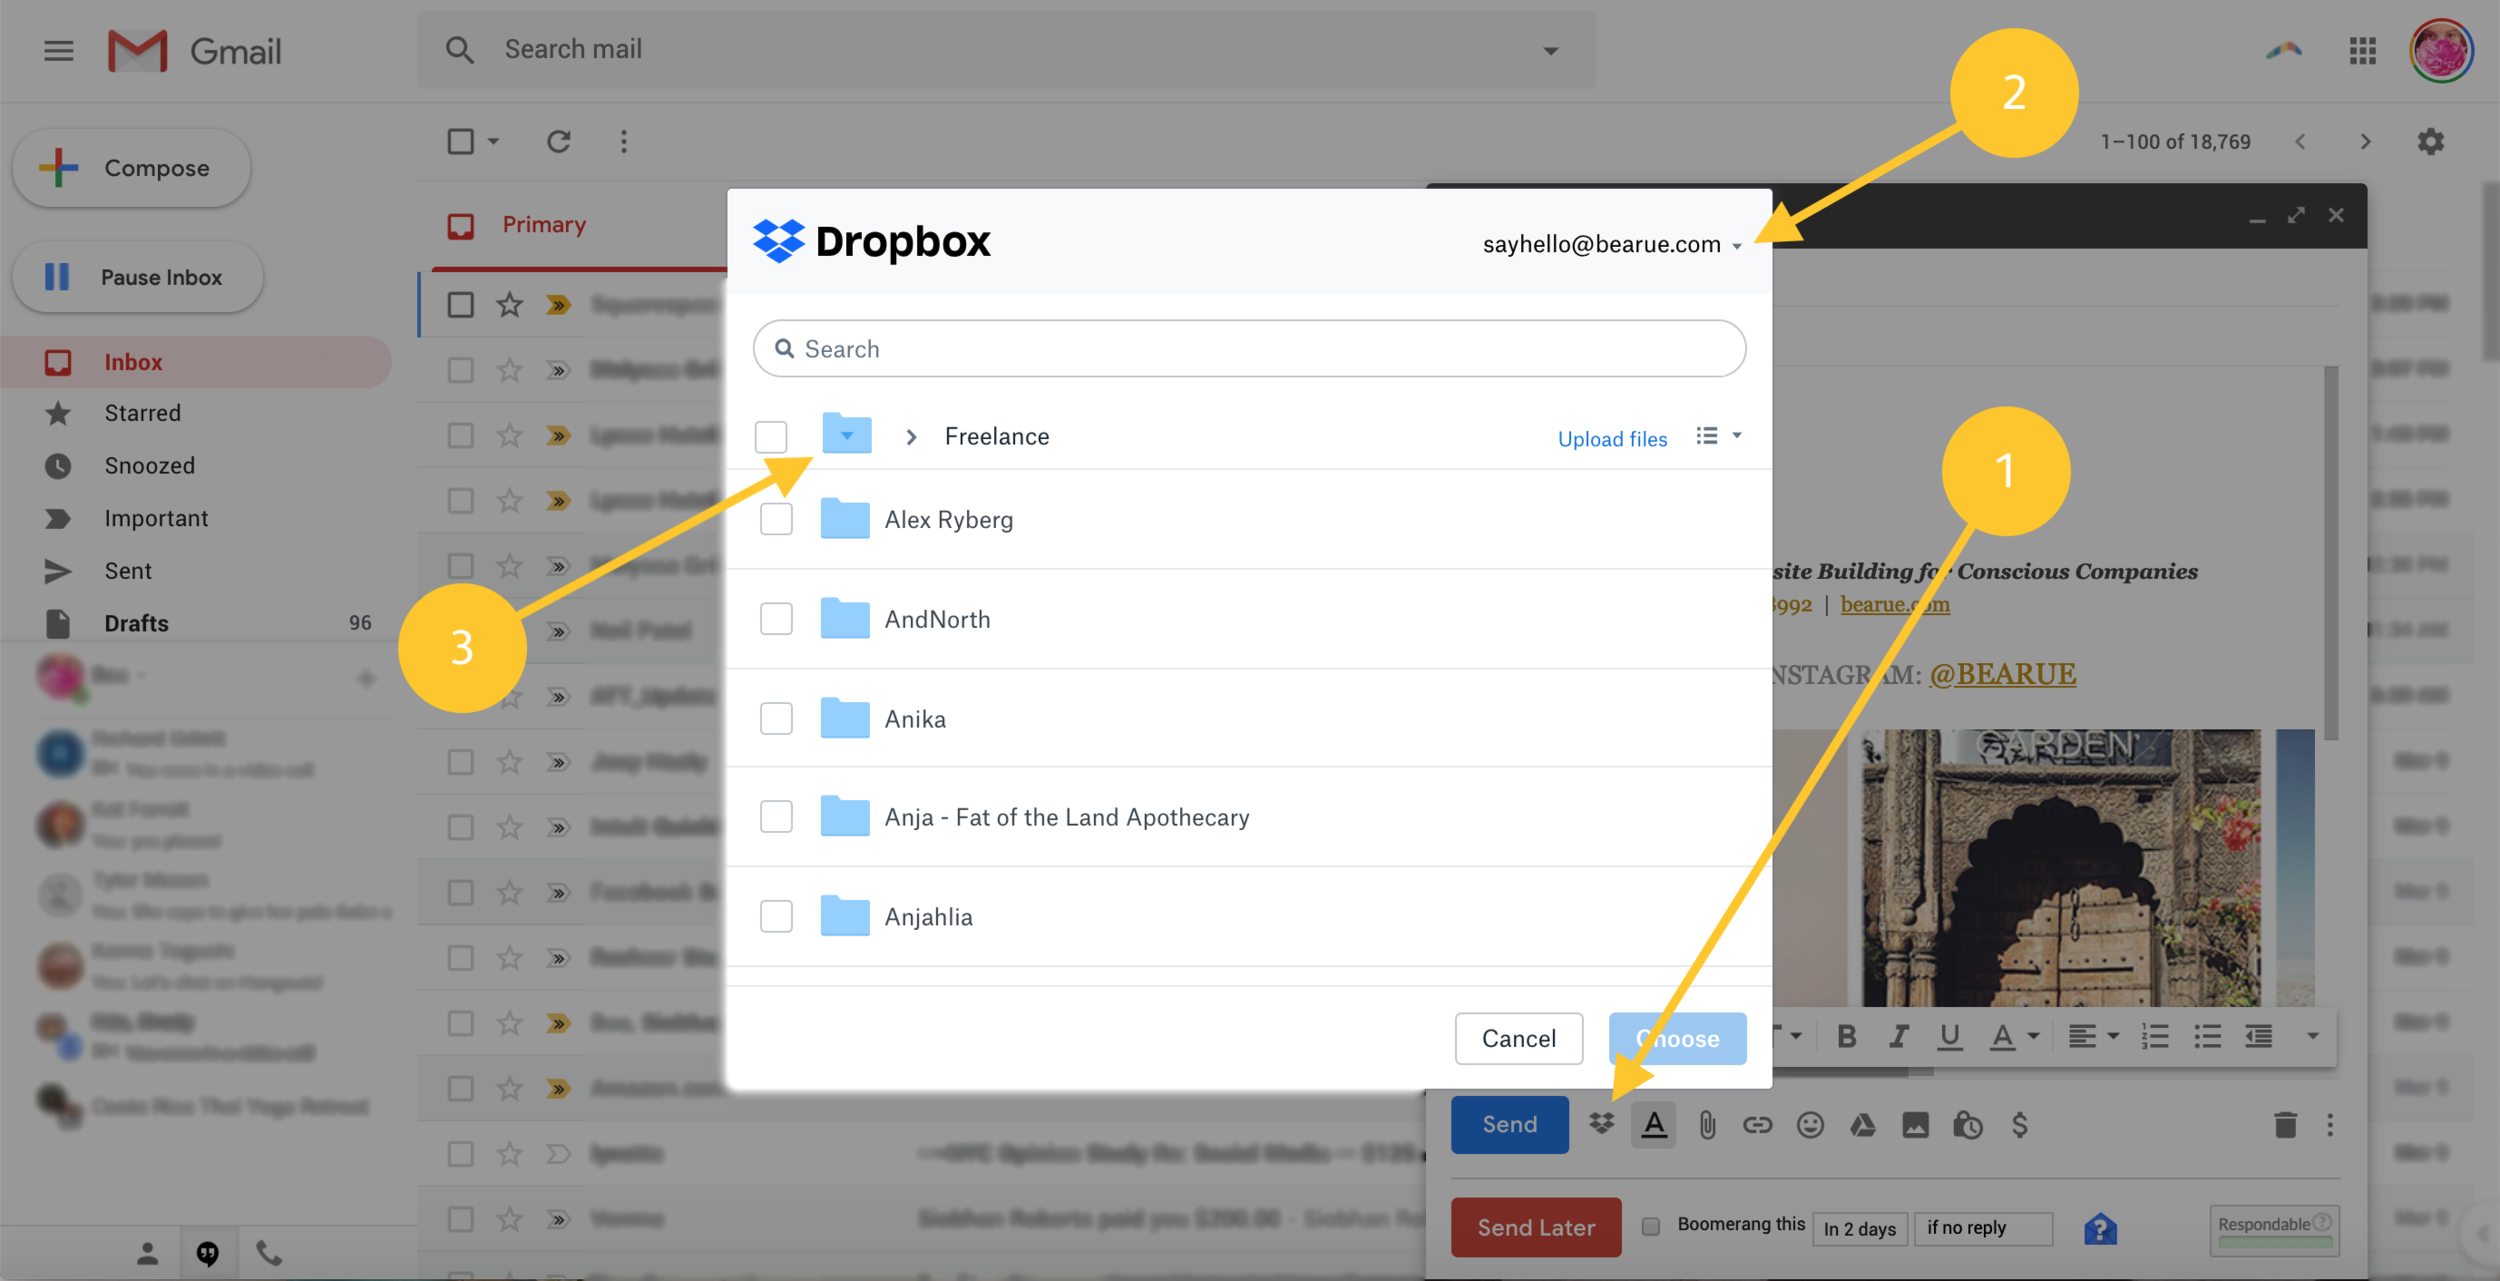Open the emoji picker icon

(1810, 1125)
